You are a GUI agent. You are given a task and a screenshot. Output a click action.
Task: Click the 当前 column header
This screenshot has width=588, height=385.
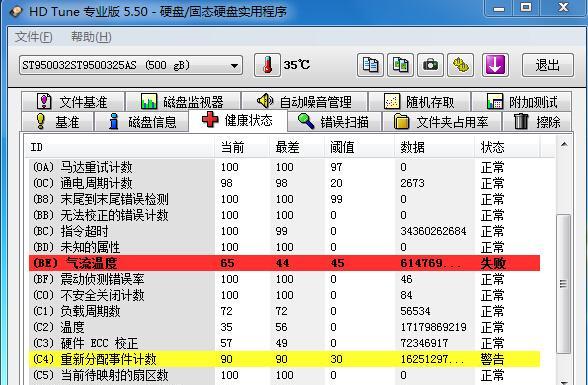click(x=242, y=147)
